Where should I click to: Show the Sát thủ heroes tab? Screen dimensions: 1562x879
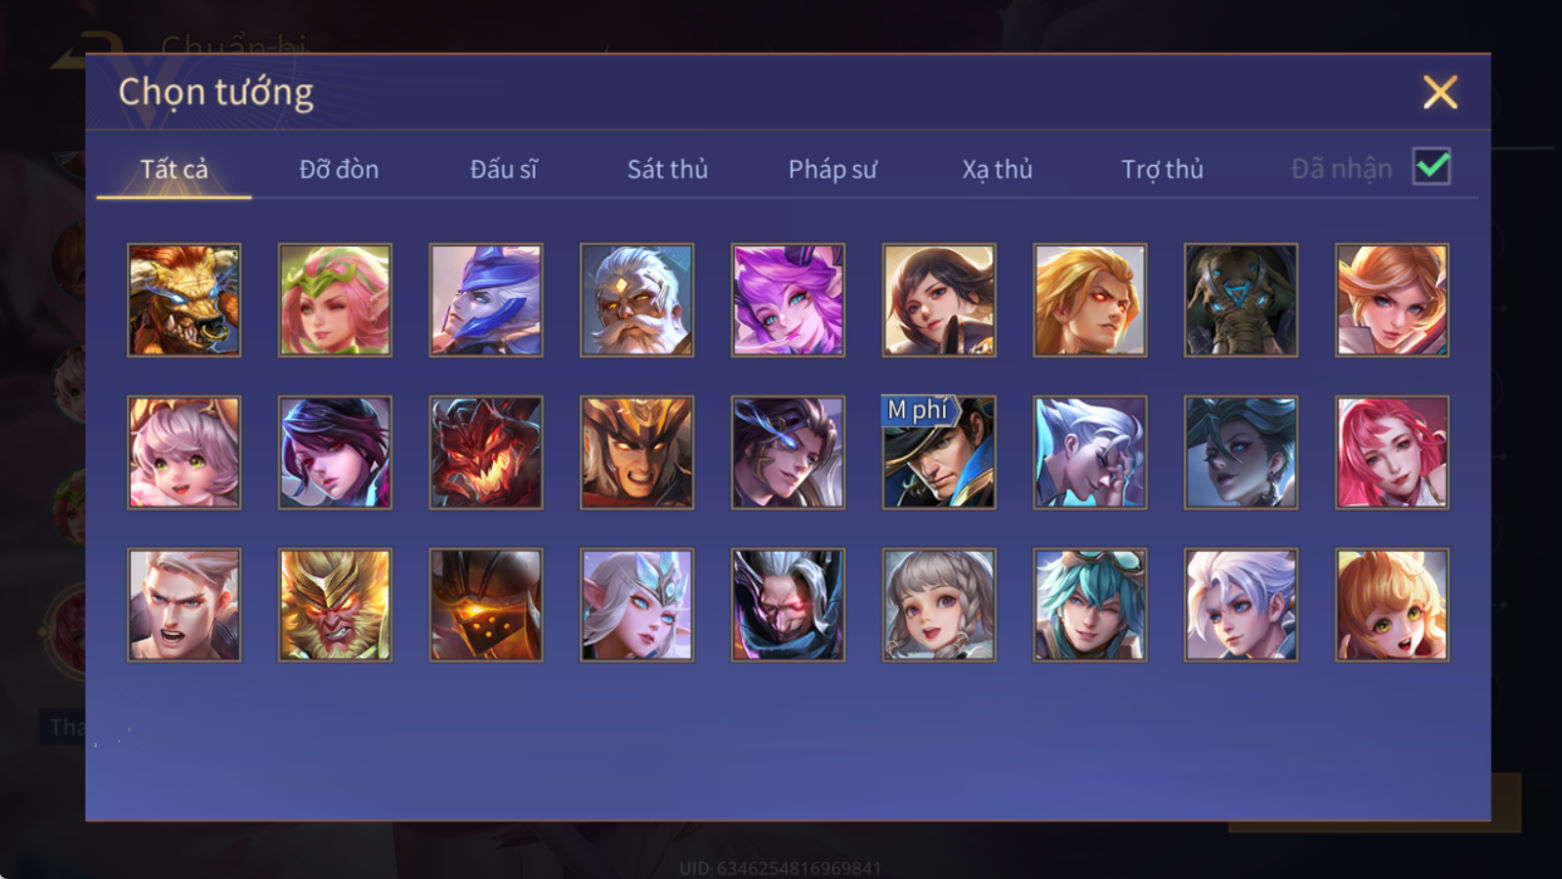(x=668, y=169)
